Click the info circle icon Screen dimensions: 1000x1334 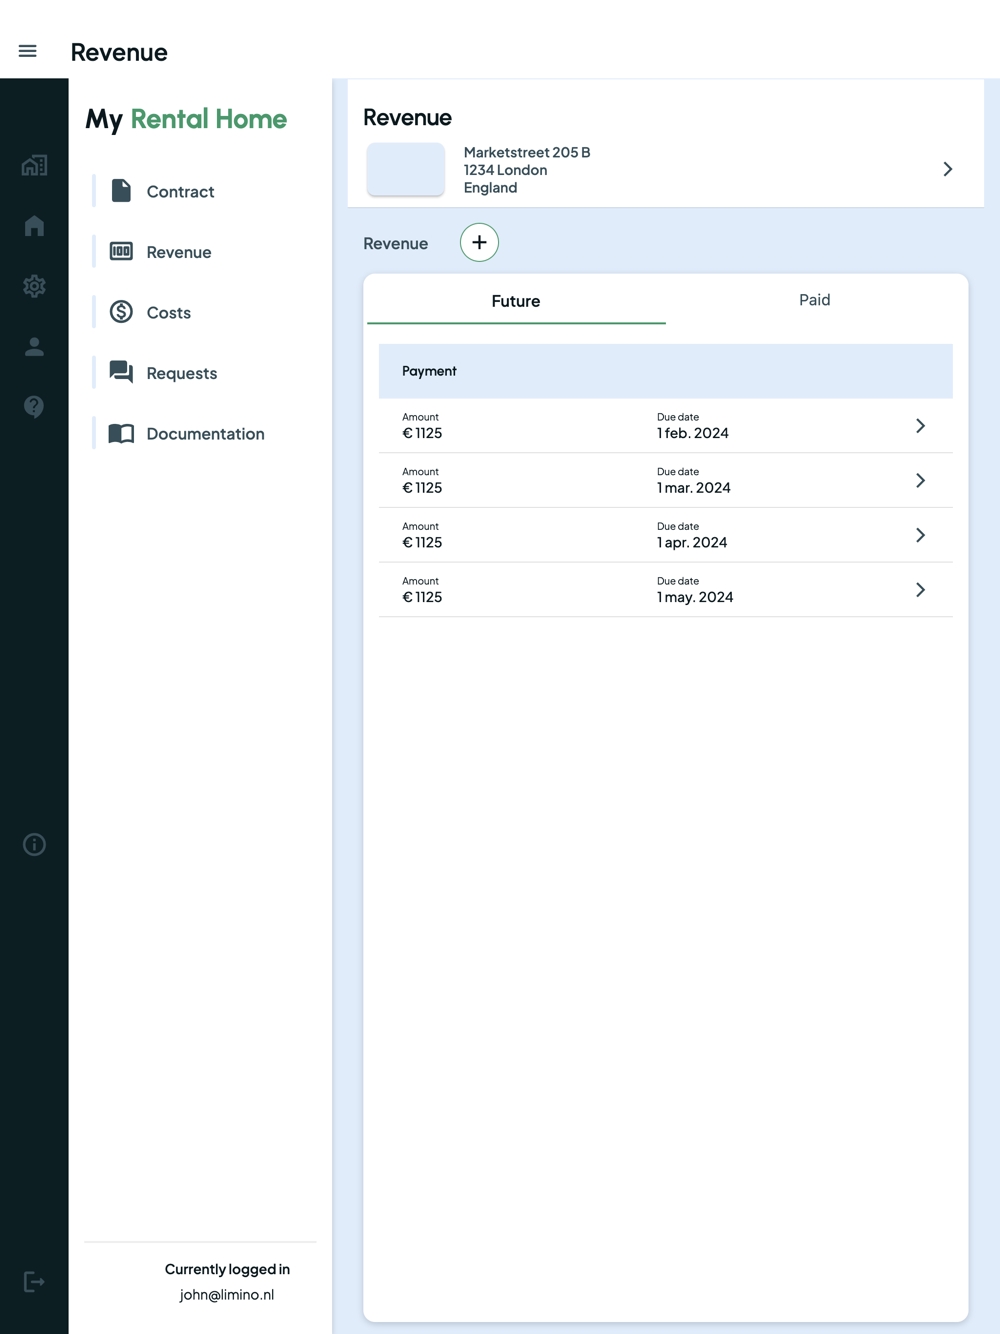(34, 845)
